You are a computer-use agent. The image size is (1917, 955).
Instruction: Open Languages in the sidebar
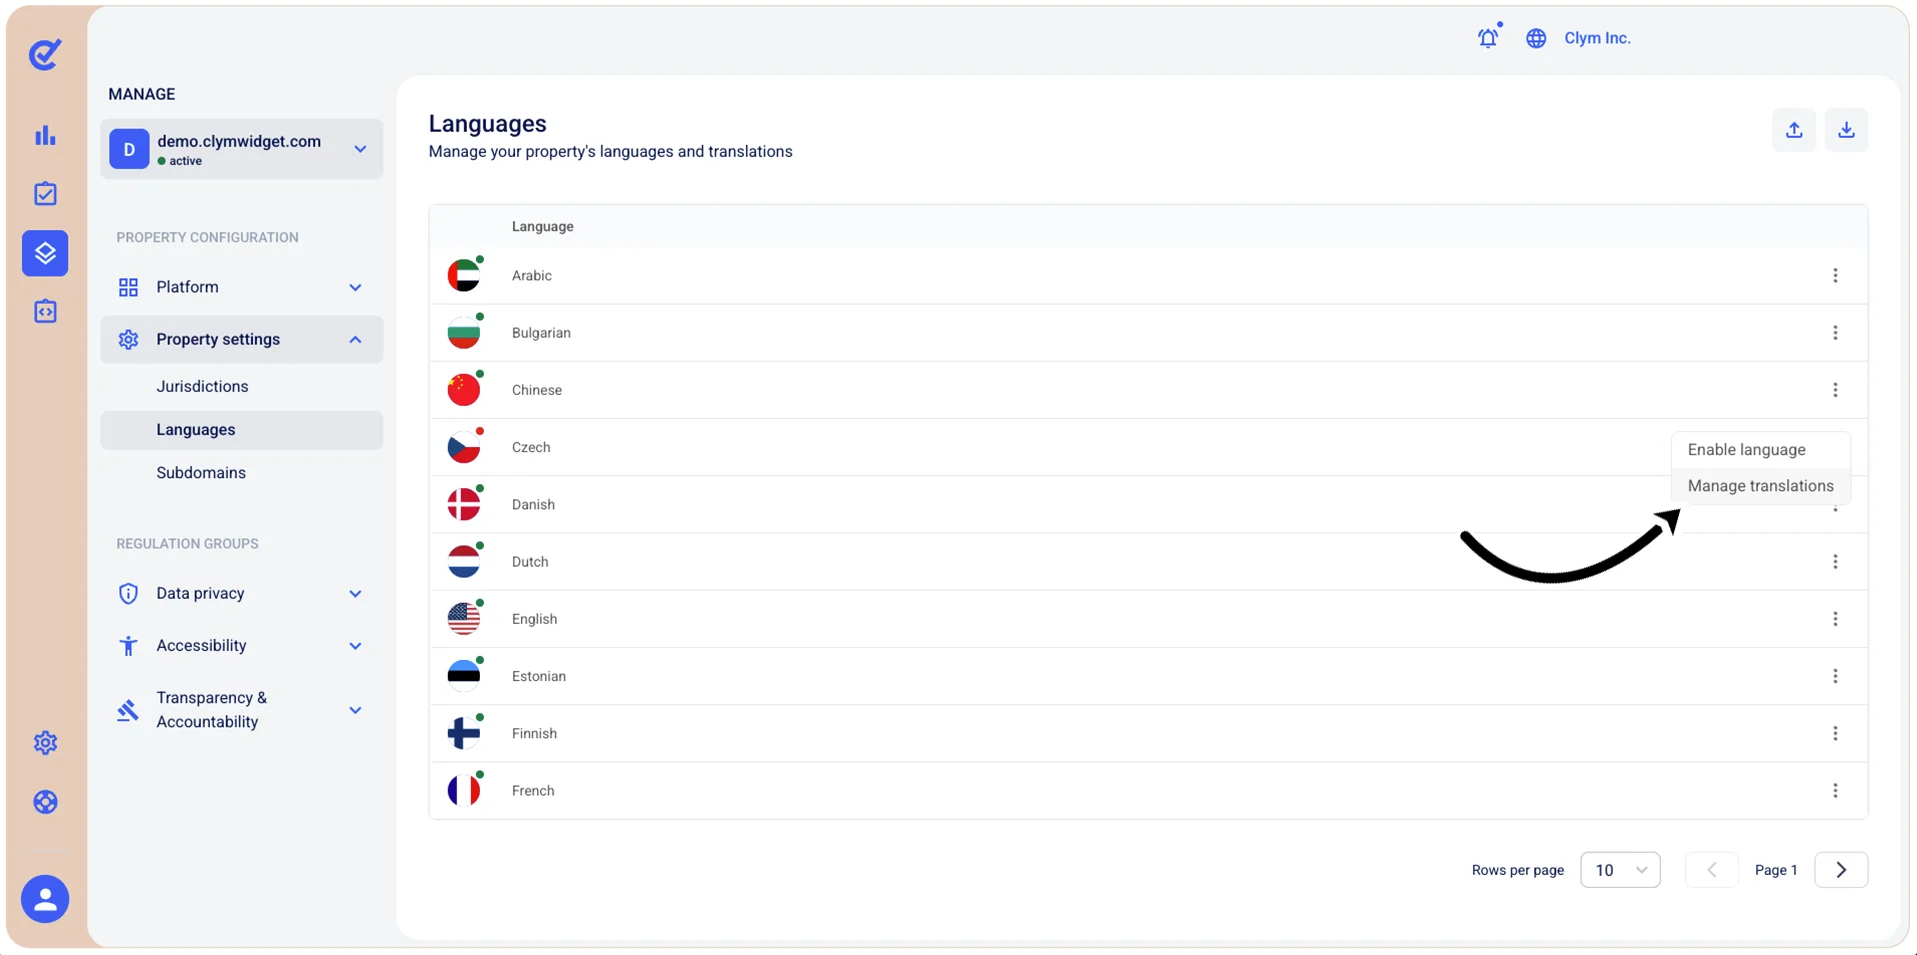[x=241, y=430]
